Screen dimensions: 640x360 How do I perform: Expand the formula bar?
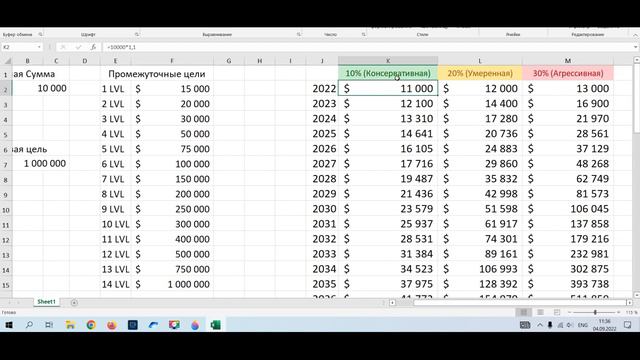point(635,47)
